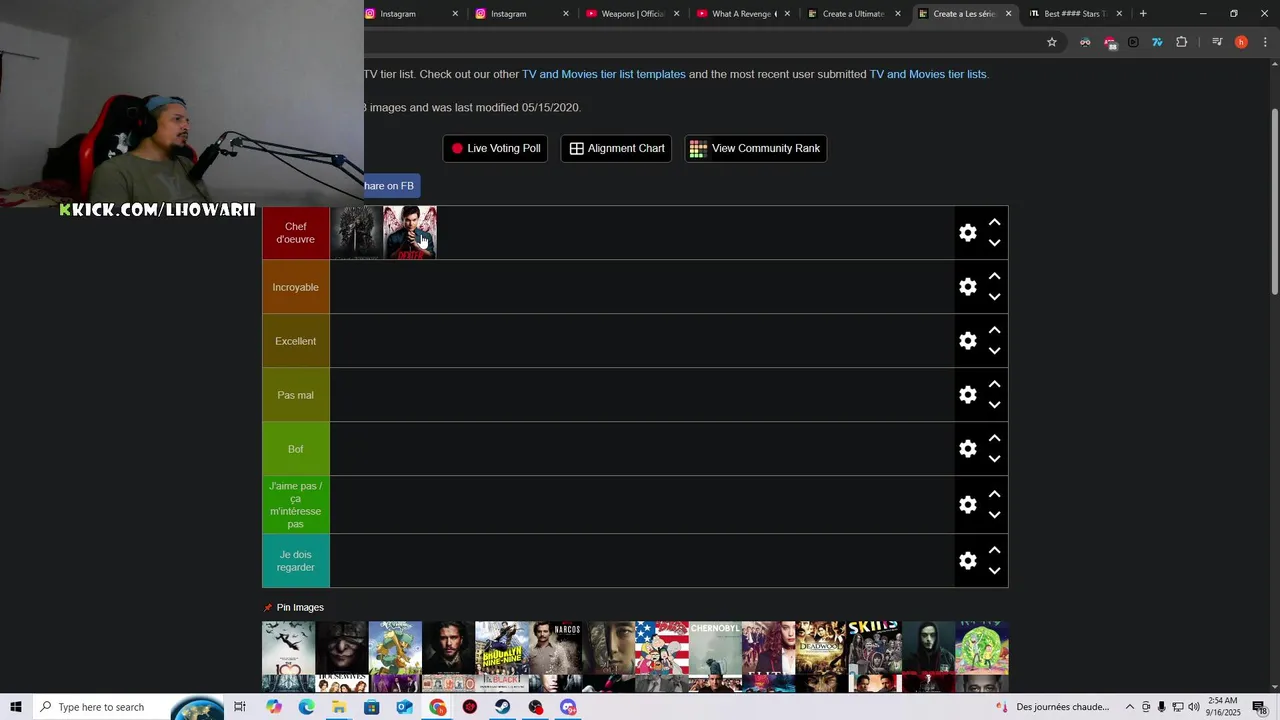Select the Game of Thrones poster in top tier
1280x720 pixels.
(357, 233)
